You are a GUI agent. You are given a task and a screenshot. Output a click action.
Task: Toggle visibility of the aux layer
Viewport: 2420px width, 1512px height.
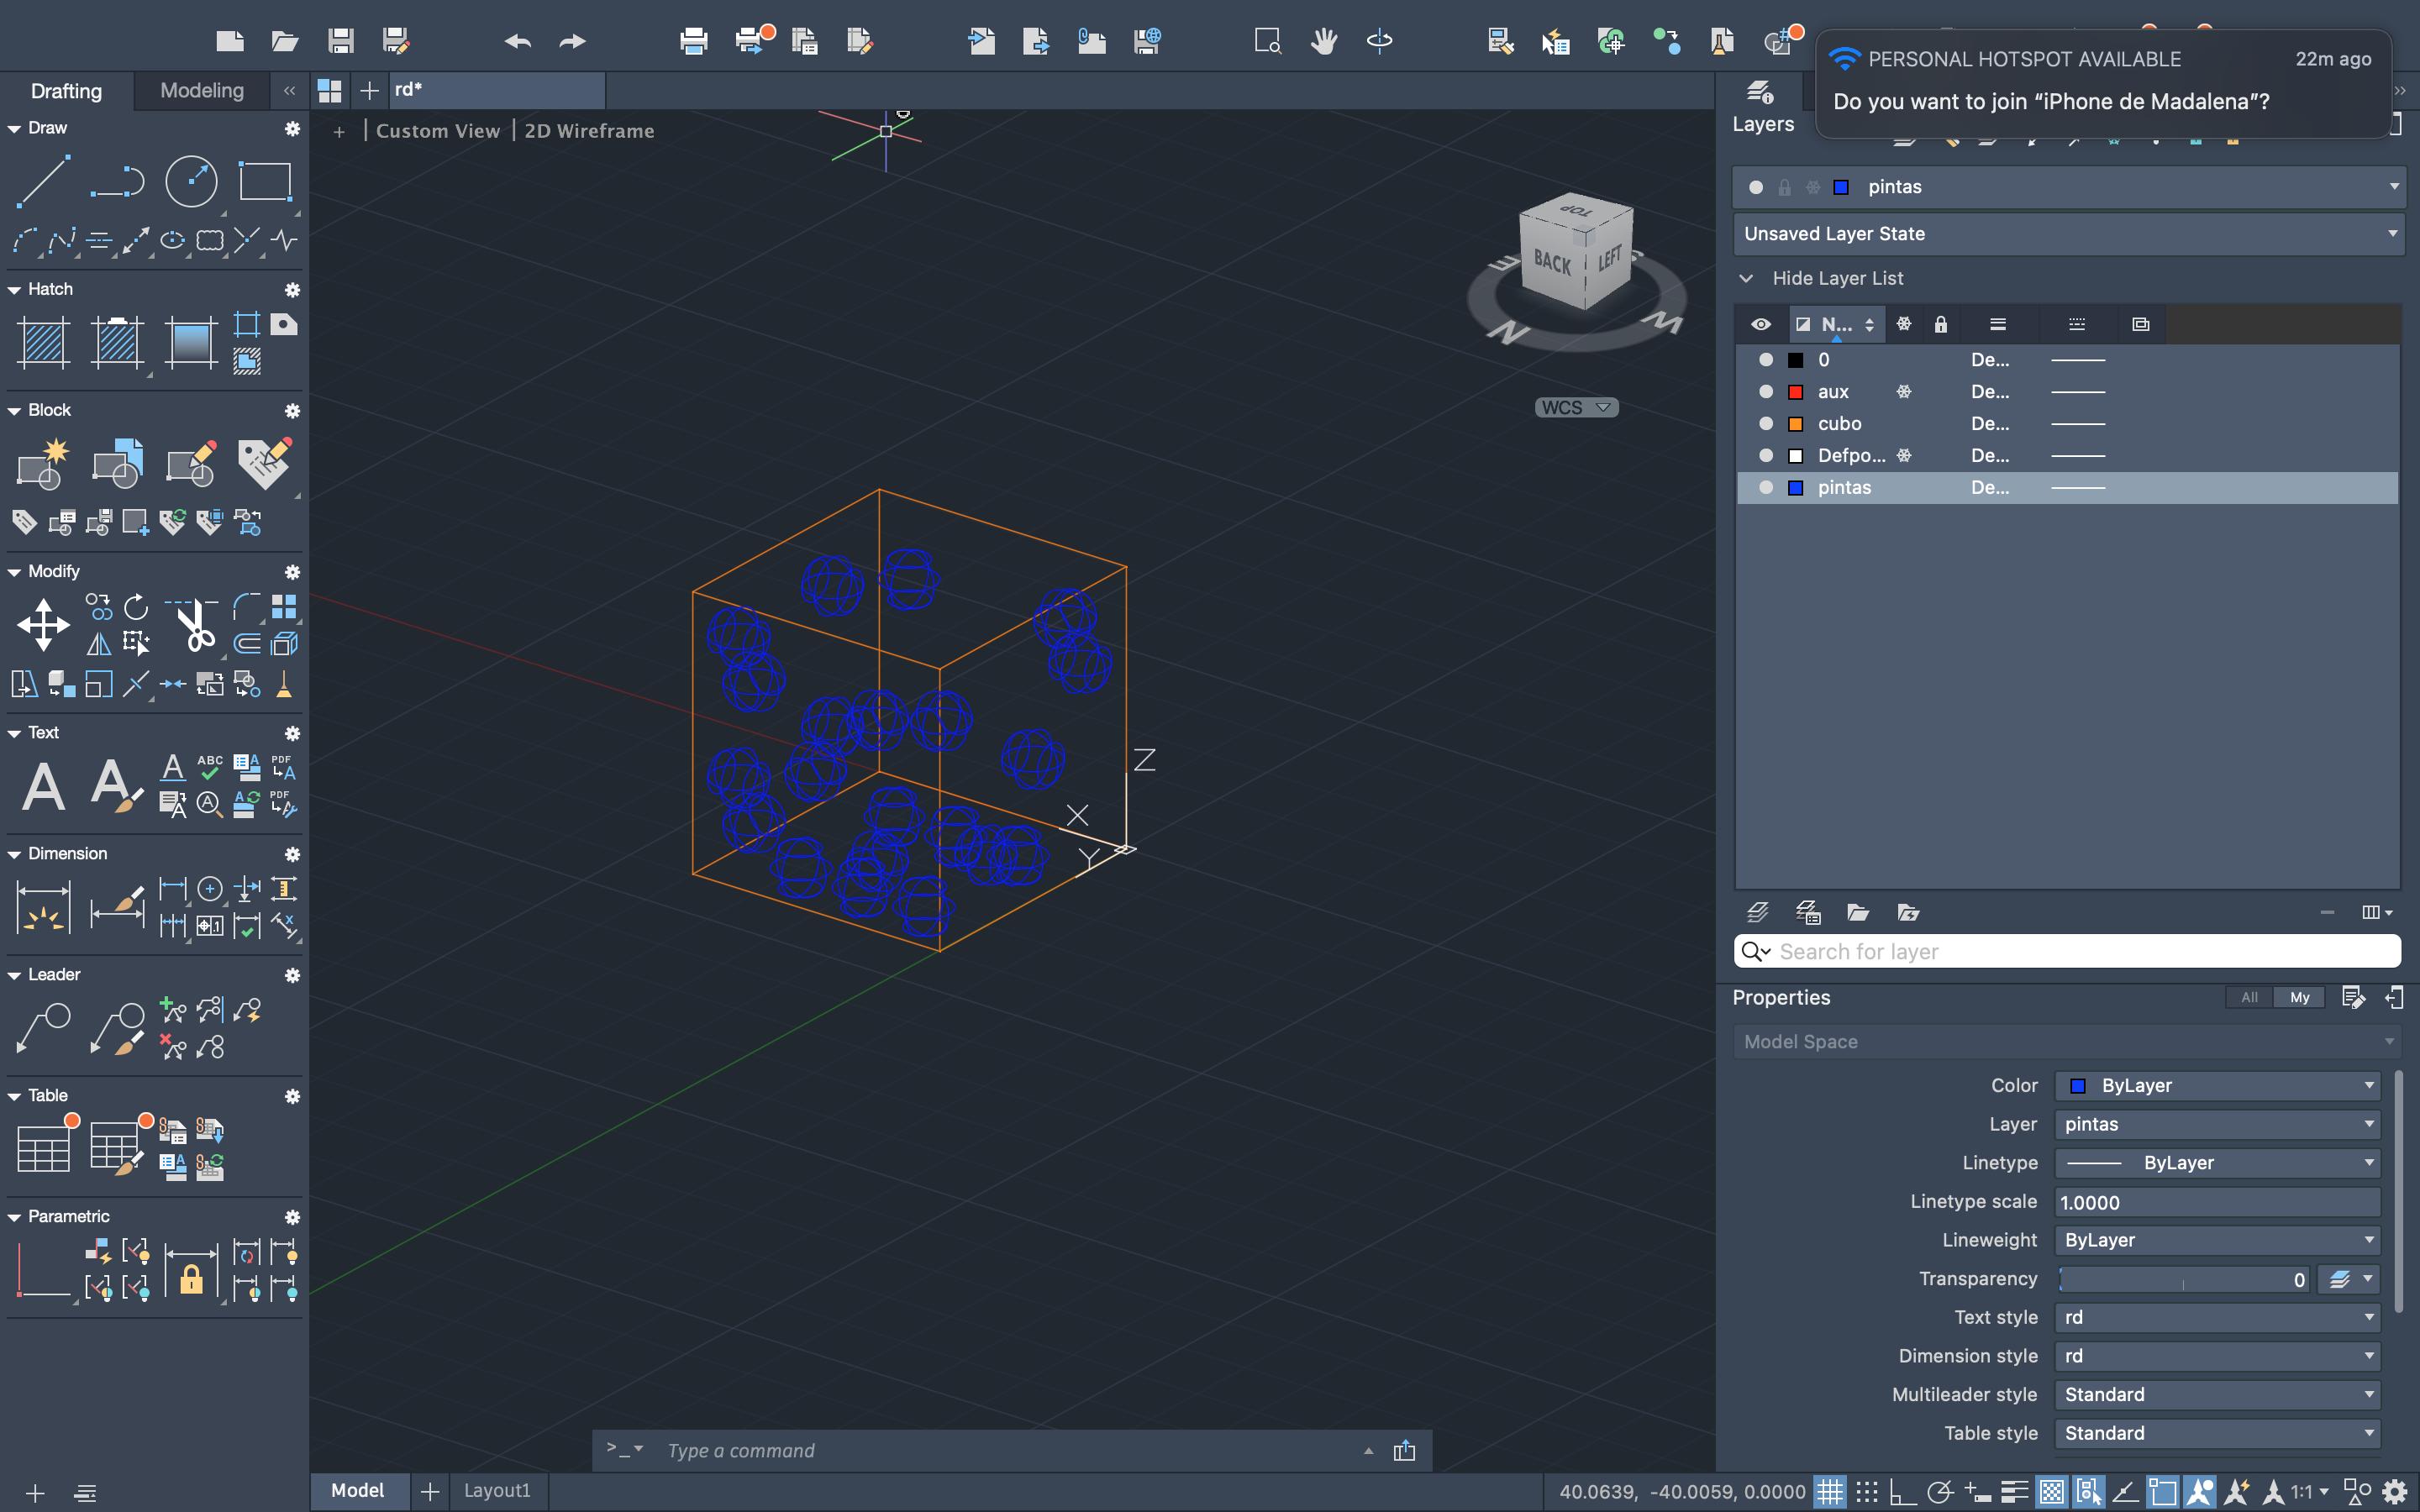coord(1766,392)
